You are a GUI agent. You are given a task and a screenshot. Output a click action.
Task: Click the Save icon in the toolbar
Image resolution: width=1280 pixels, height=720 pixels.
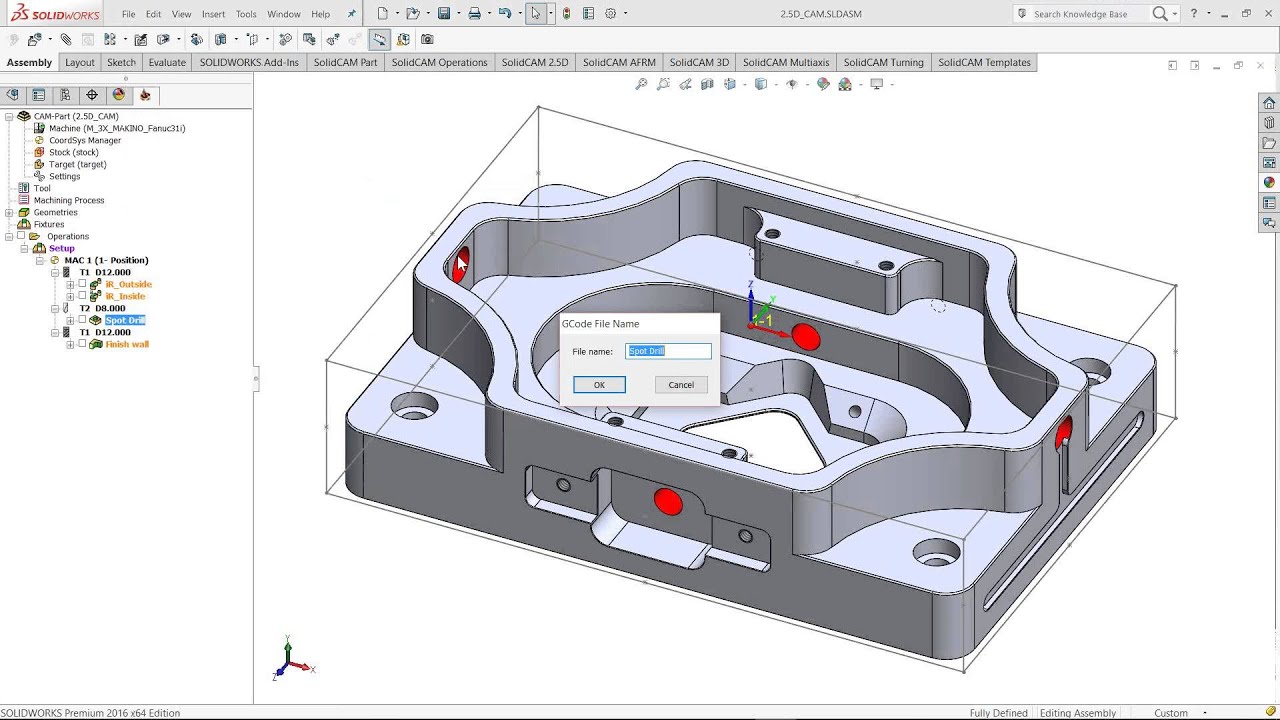443,14
